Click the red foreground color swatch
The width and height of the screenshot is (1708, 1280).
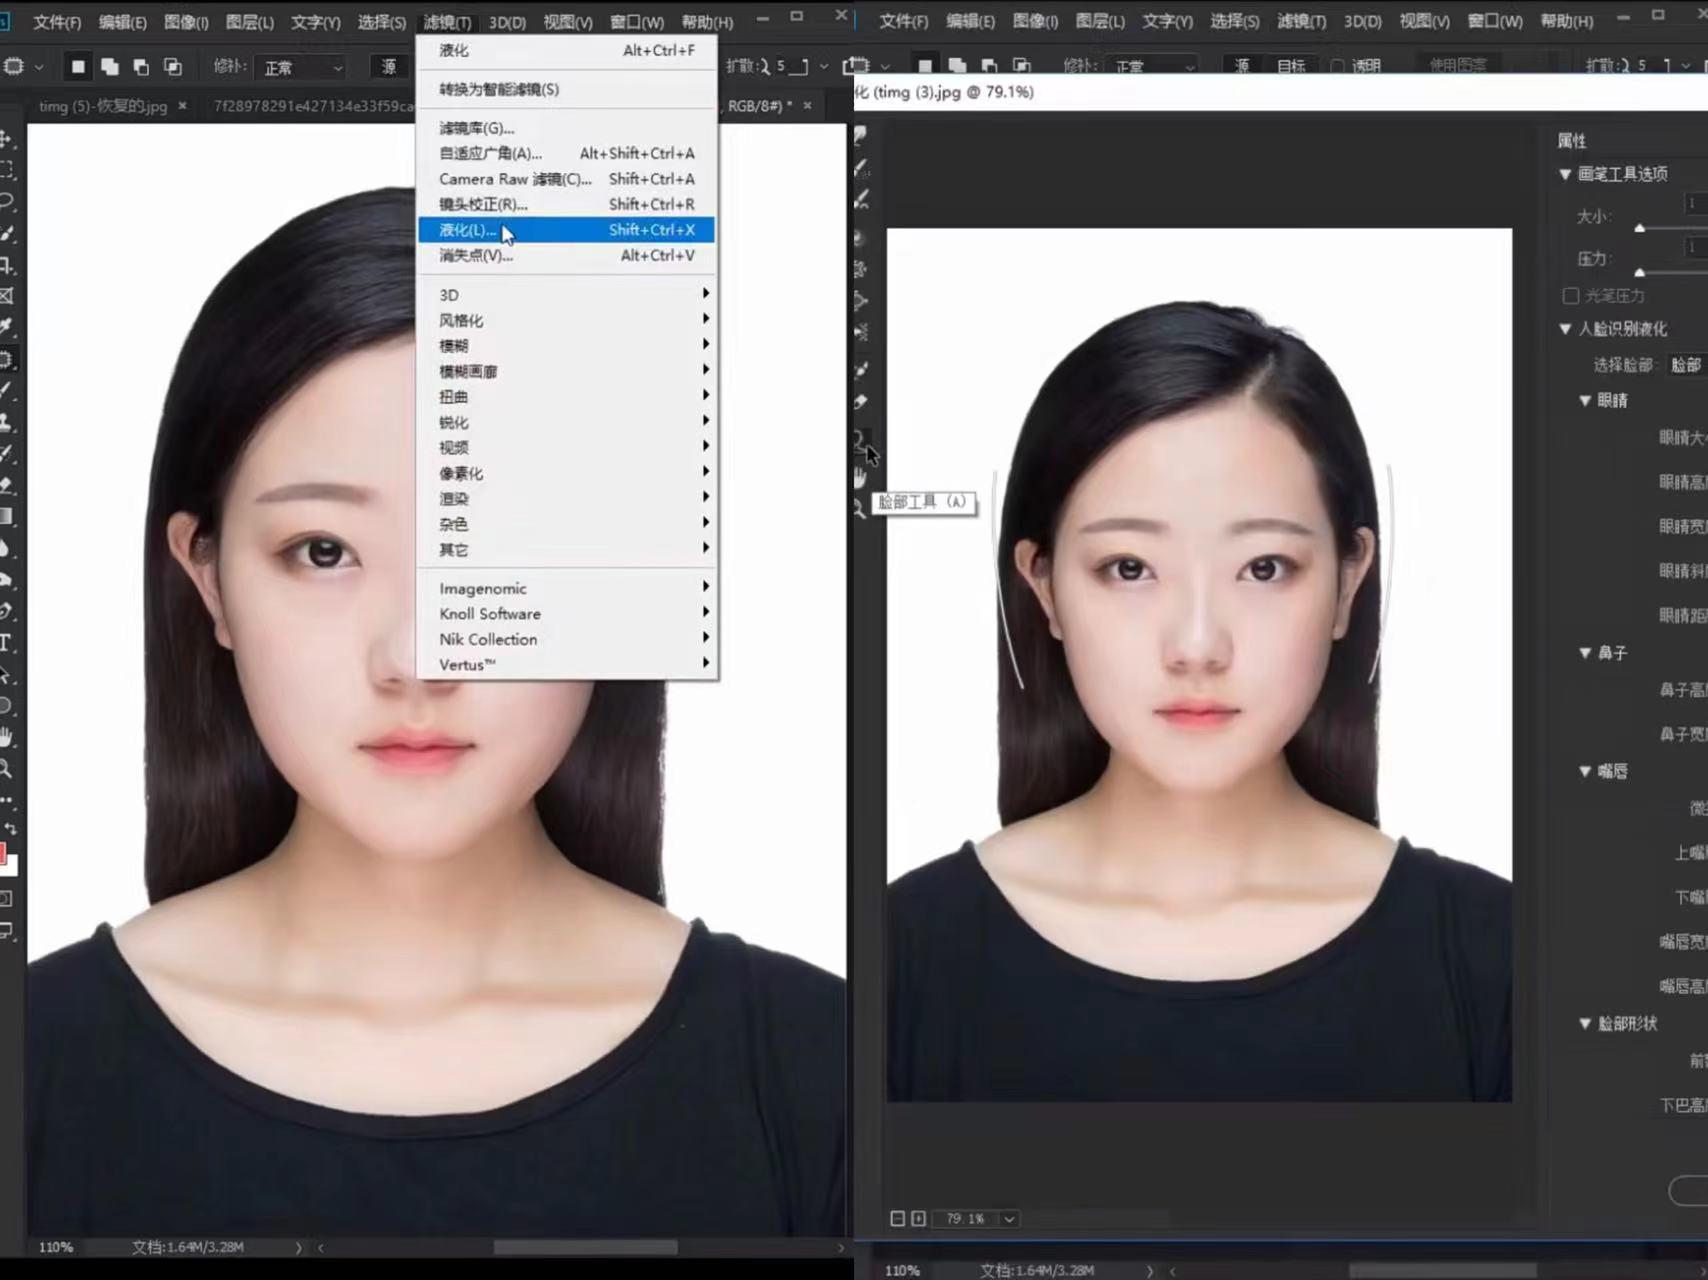point(3,853)
